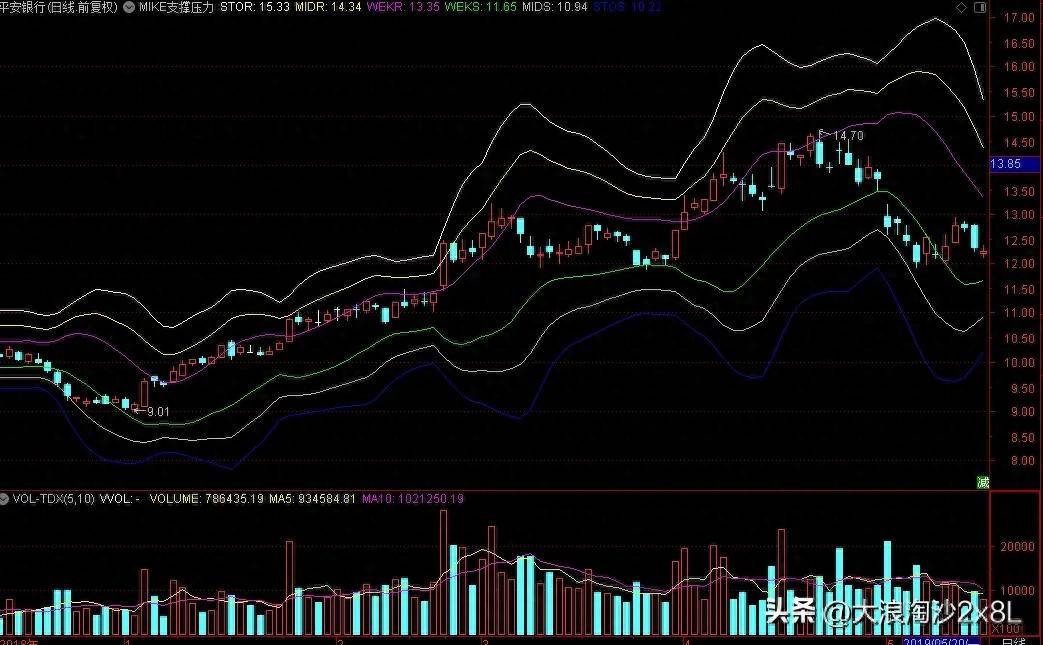1043x645 pixels.
Task: Click the MIDR: 14.34 value
Action: click(x=328, y=7)
